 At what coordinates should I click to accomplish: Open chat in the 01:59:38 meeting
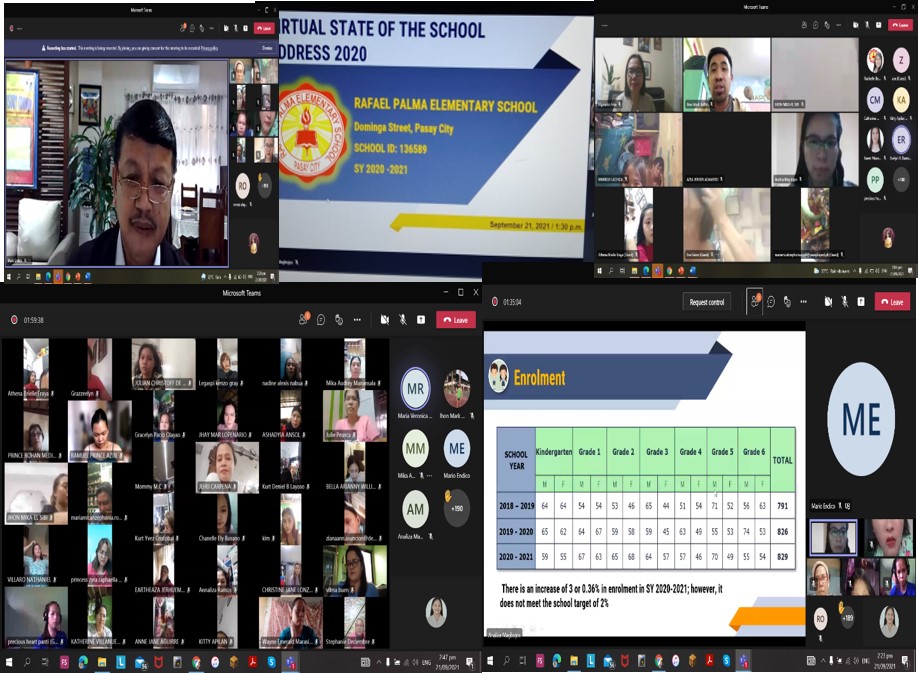(x=321, y=320)
